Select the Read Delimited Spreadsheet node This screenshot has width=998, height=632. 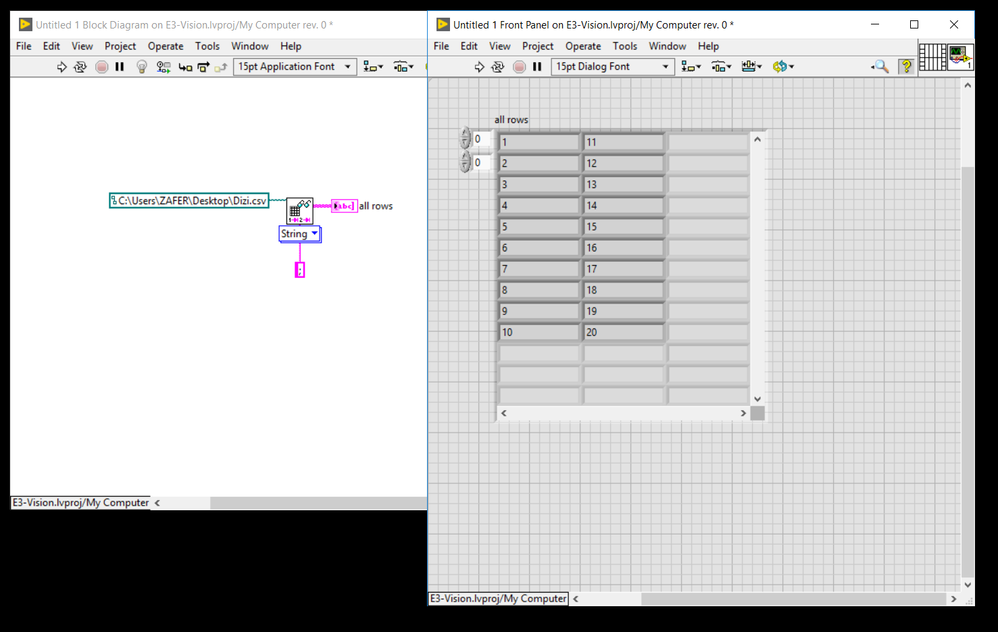pos(299,211)
